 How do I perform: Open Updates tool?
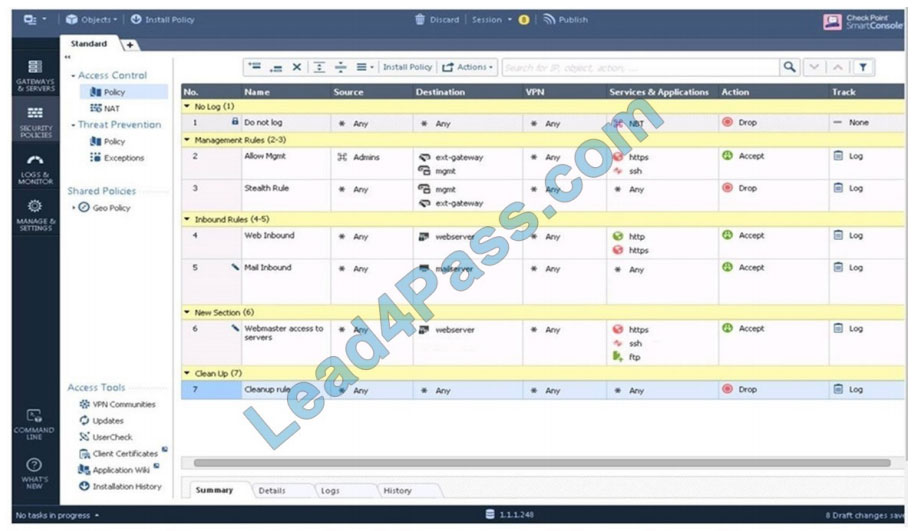point(101,420)
